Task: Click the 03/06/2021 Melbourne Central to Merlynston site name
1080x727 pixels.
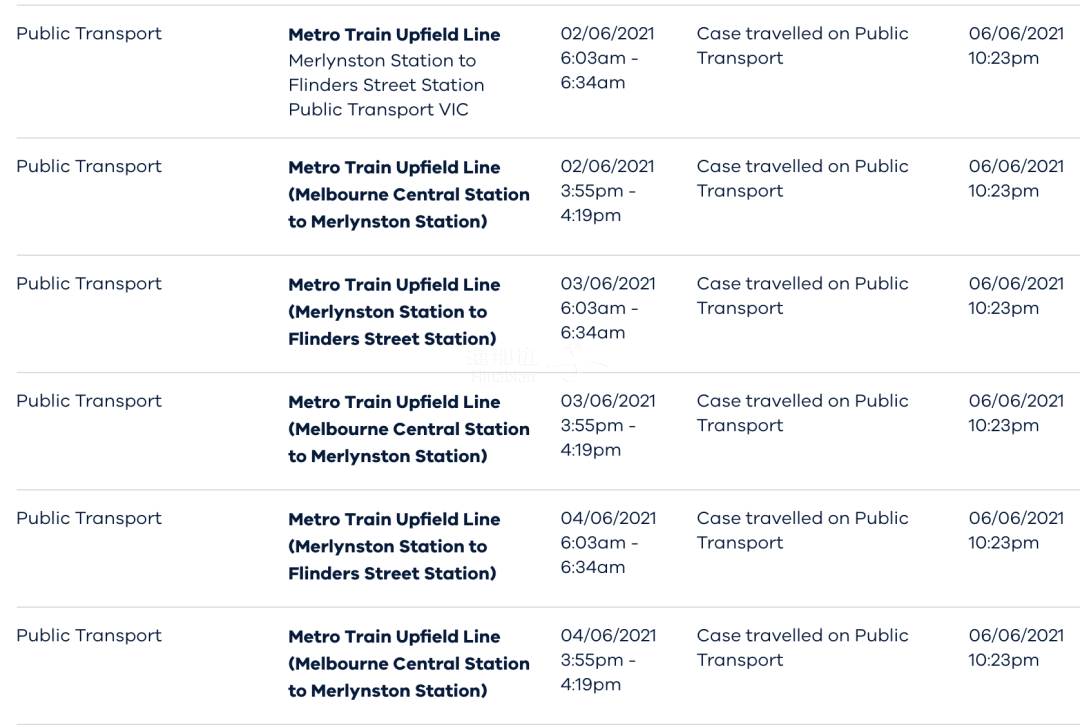Action: (x=408, y=429)
